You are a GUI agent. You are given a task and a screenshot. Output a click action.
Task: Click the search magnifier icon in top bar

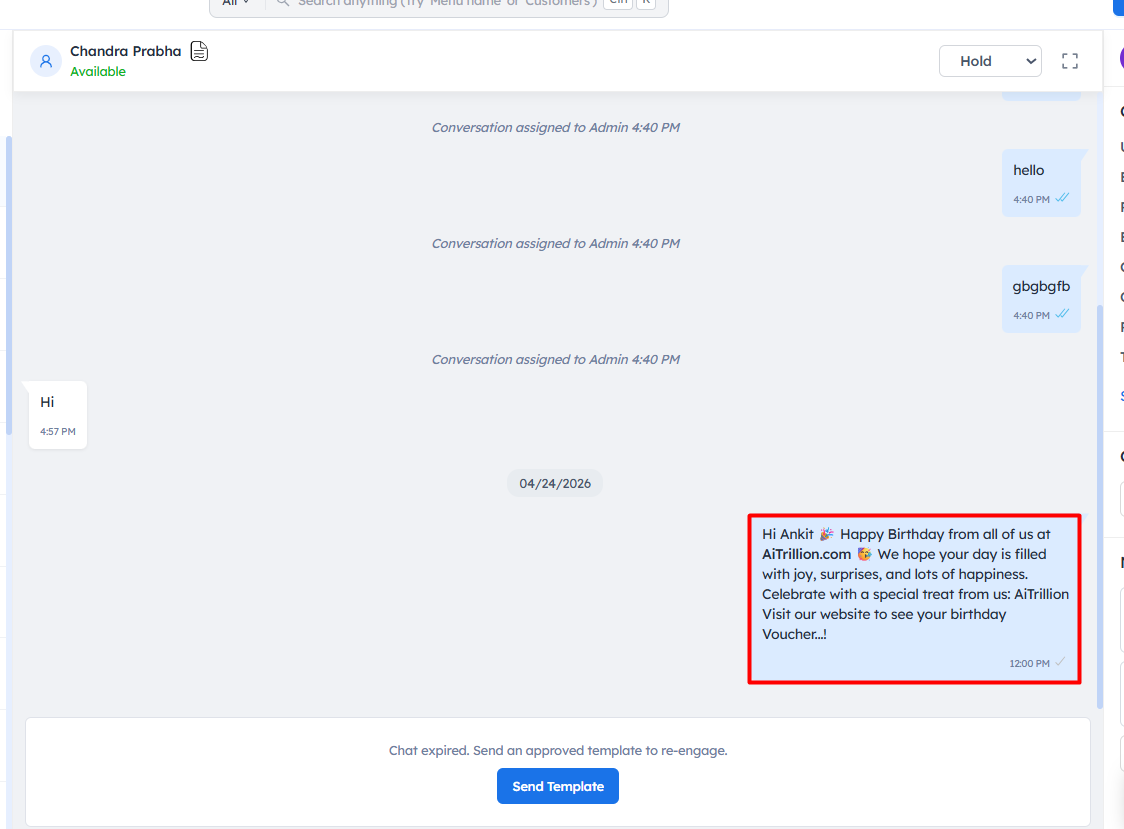(282, 3)
